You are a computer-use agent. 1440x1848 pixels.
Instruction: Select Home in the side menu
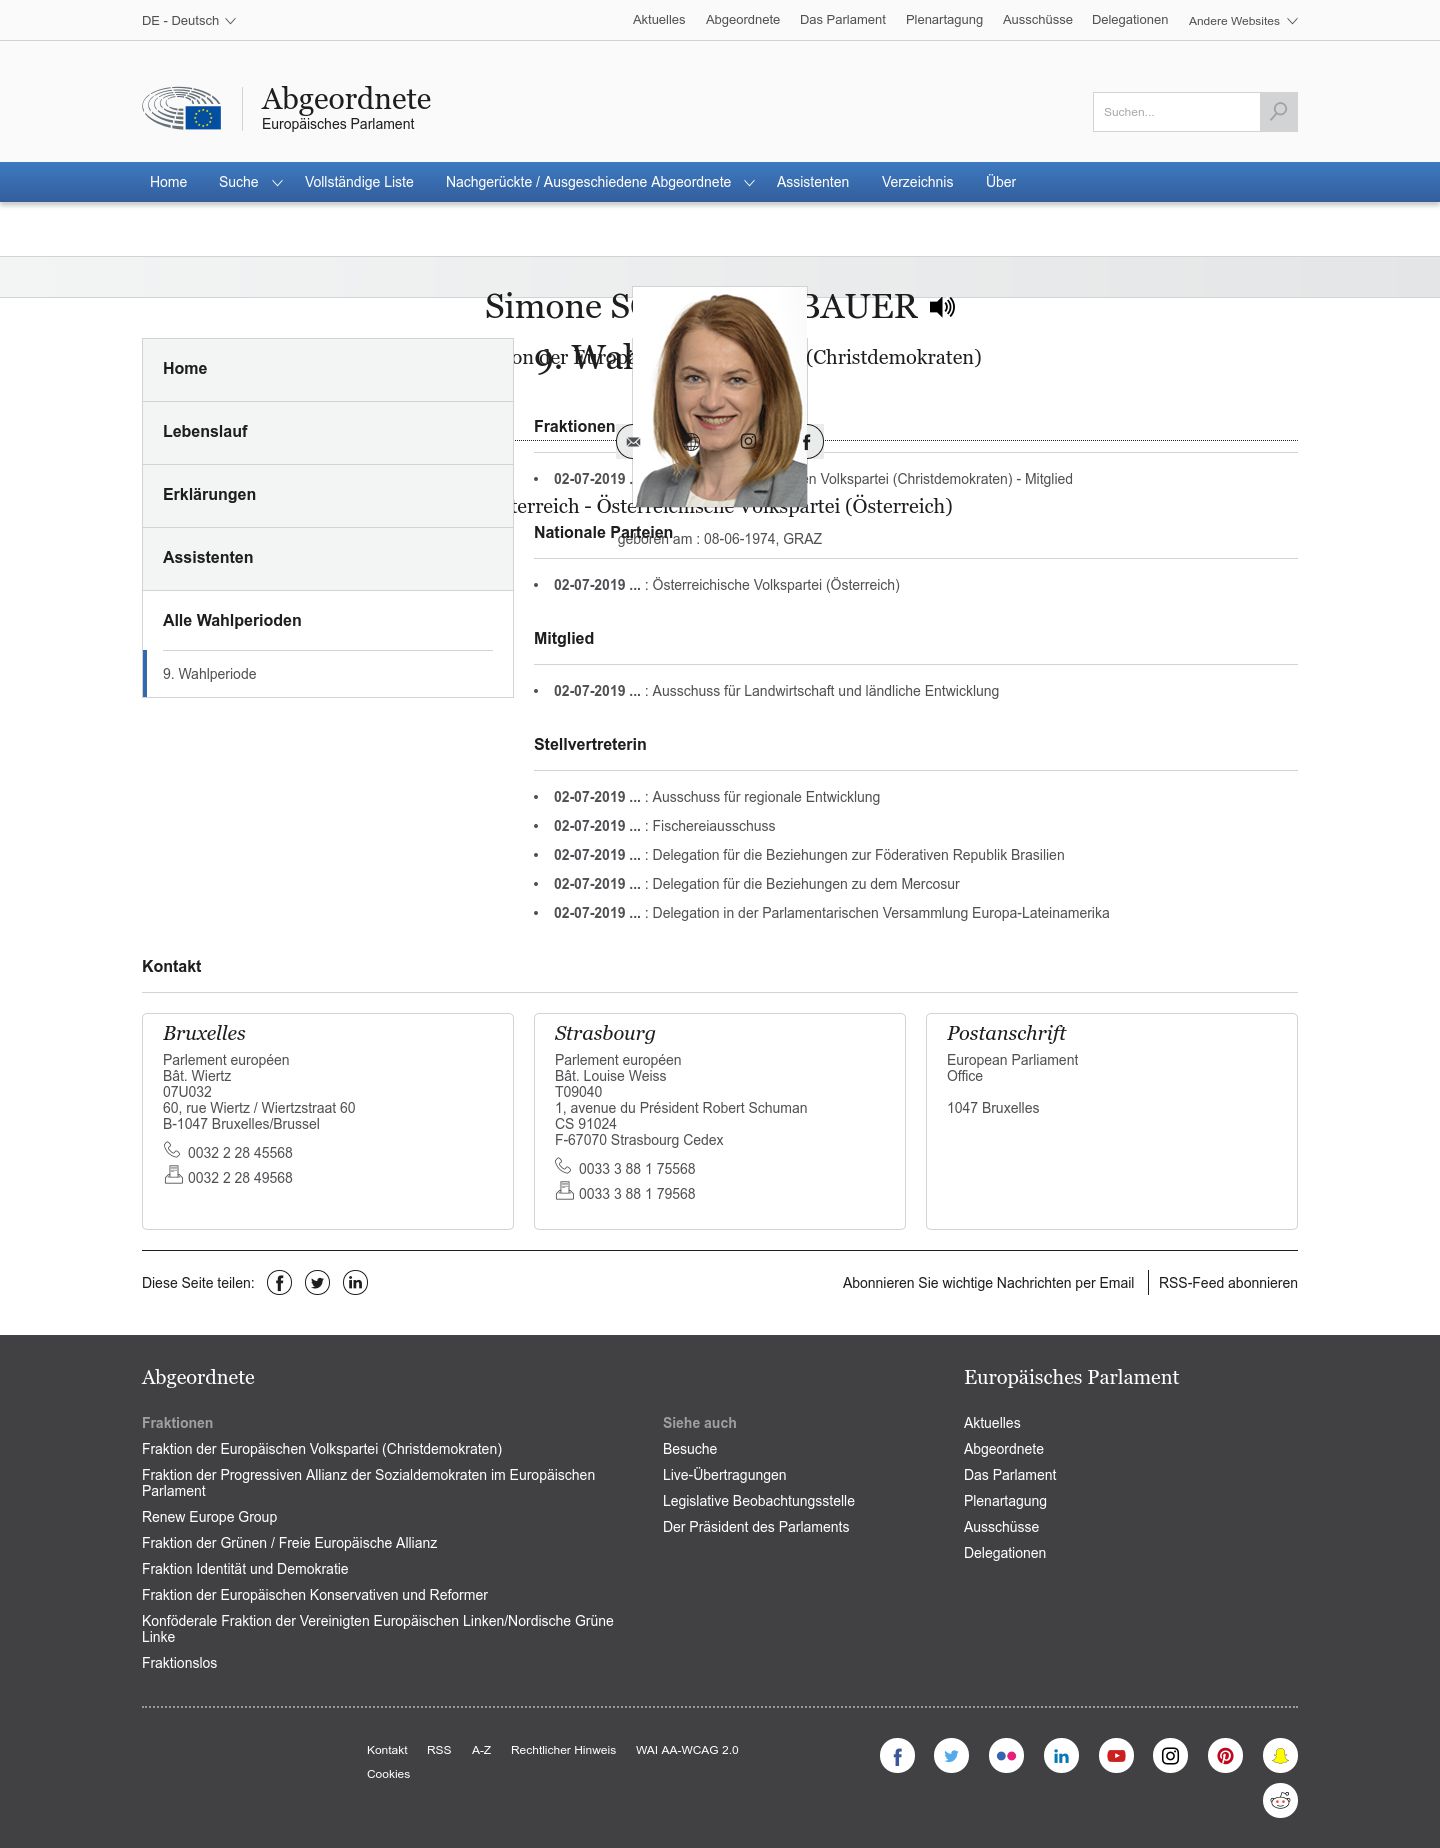[328, 369]
